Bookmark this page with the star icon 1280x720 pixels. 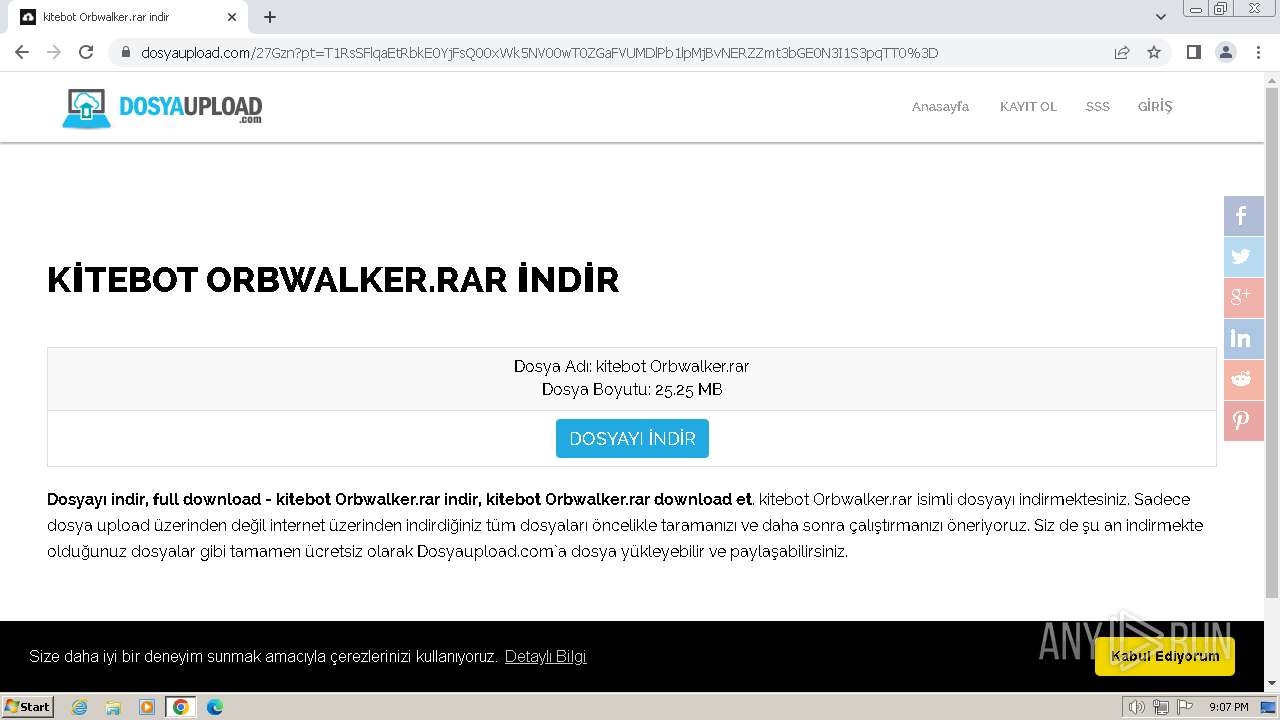pos(1154,52)
